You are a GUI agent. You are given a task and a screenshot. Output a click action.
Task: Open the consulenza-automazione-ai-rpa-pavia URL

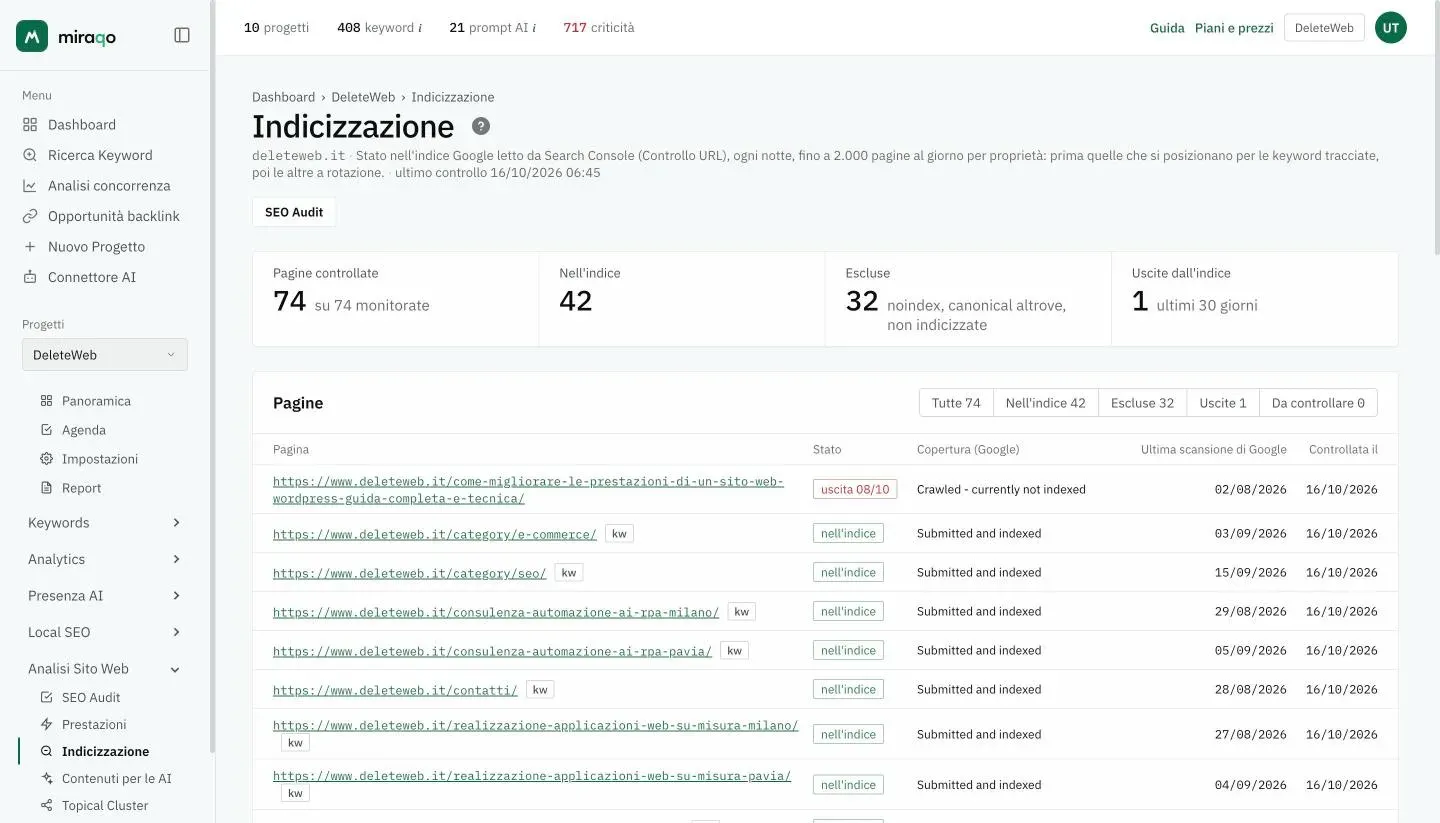pyautogui.click(x=492, y=651)
